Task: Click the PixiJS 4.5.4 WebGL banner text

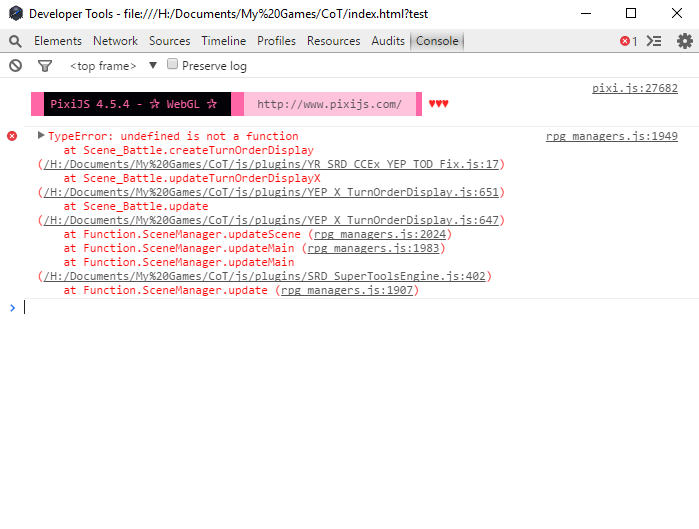Action: [x=133, y=104]
